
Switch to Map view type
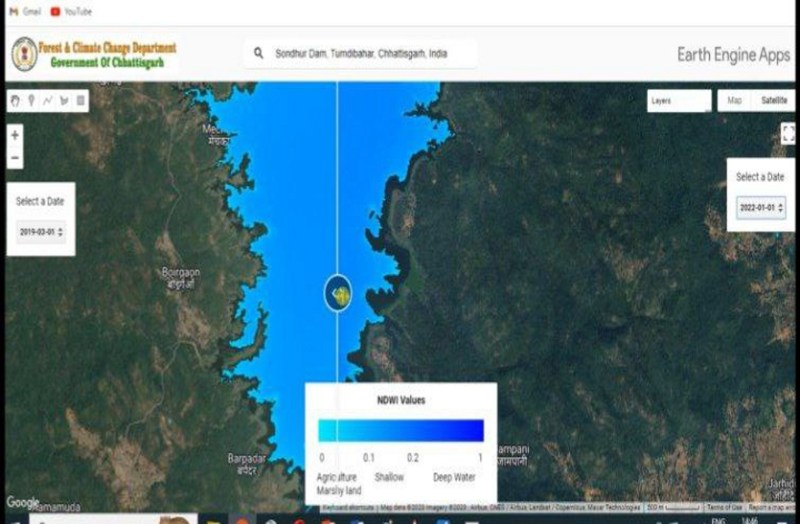coord(735,101)
